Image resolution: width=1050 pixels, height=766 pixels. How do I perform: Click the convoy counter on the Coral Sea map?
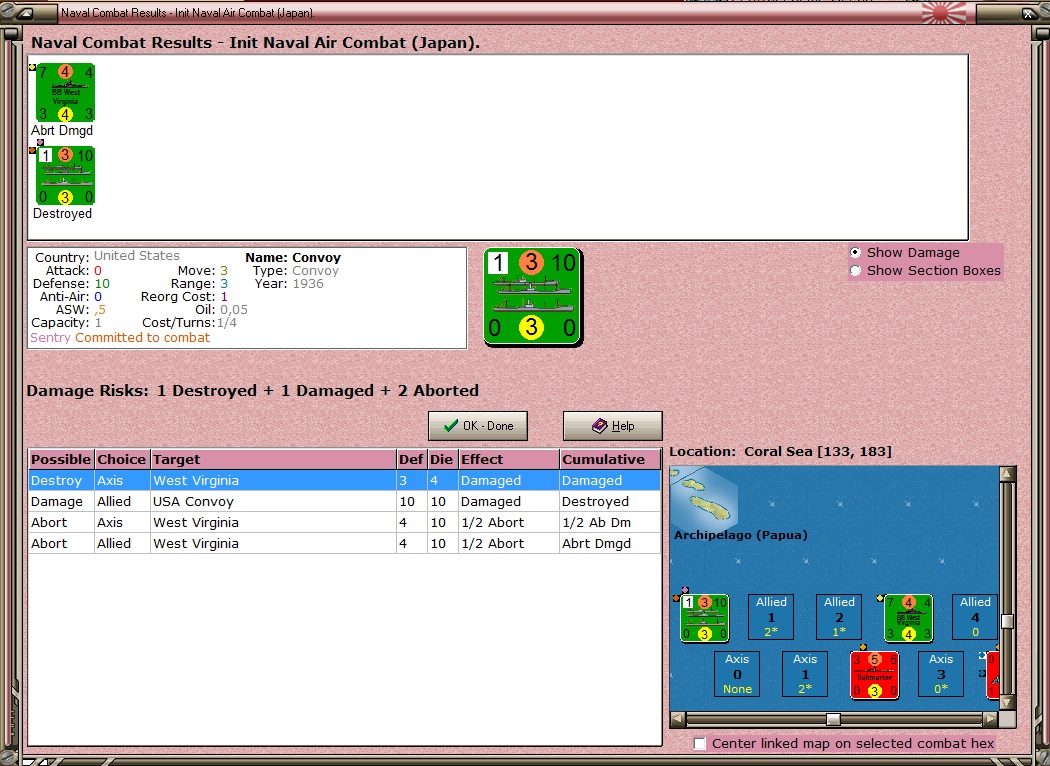point(704,618)
